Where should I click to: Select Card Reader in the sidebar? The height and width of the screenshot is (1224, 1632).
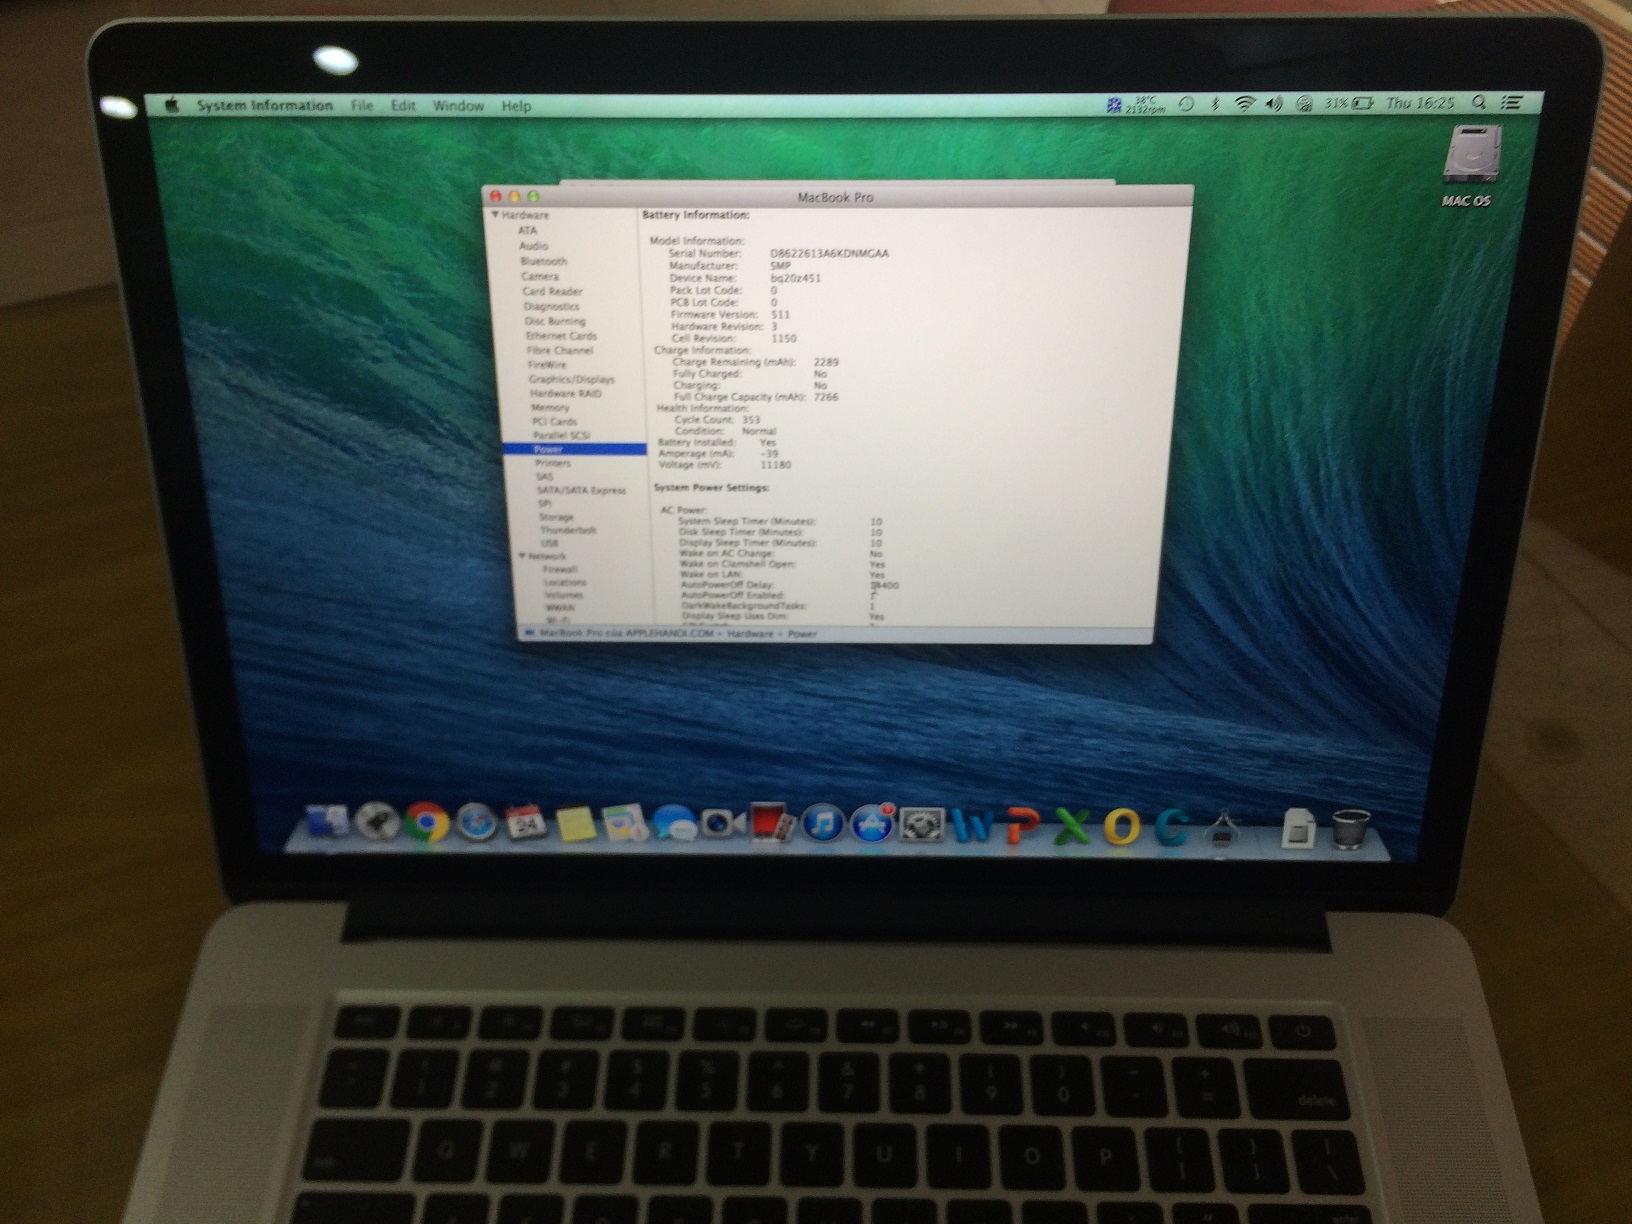click(x=552, y=292)
